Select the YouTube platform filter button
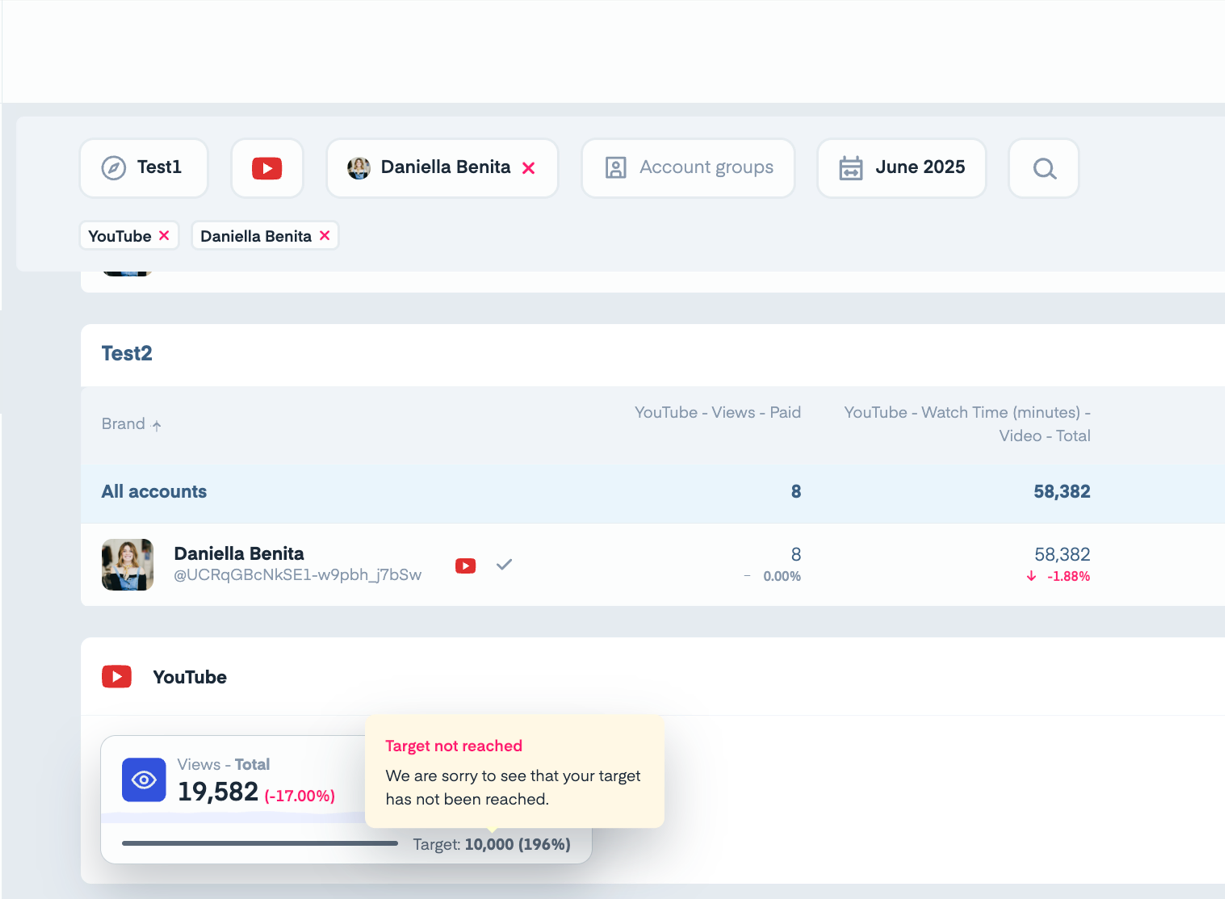This screenshot has width=1225, height=899. pos(267,168)
